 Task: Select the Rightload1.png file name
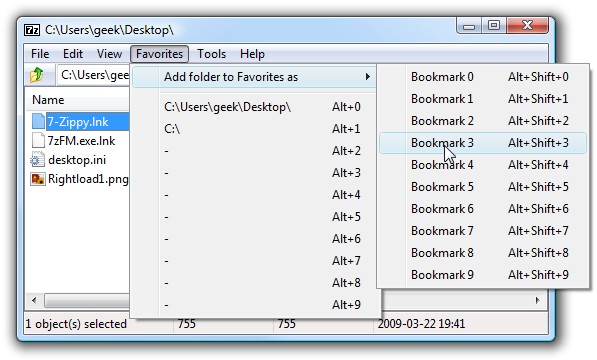pyautogui.click(x=88, y=179)
